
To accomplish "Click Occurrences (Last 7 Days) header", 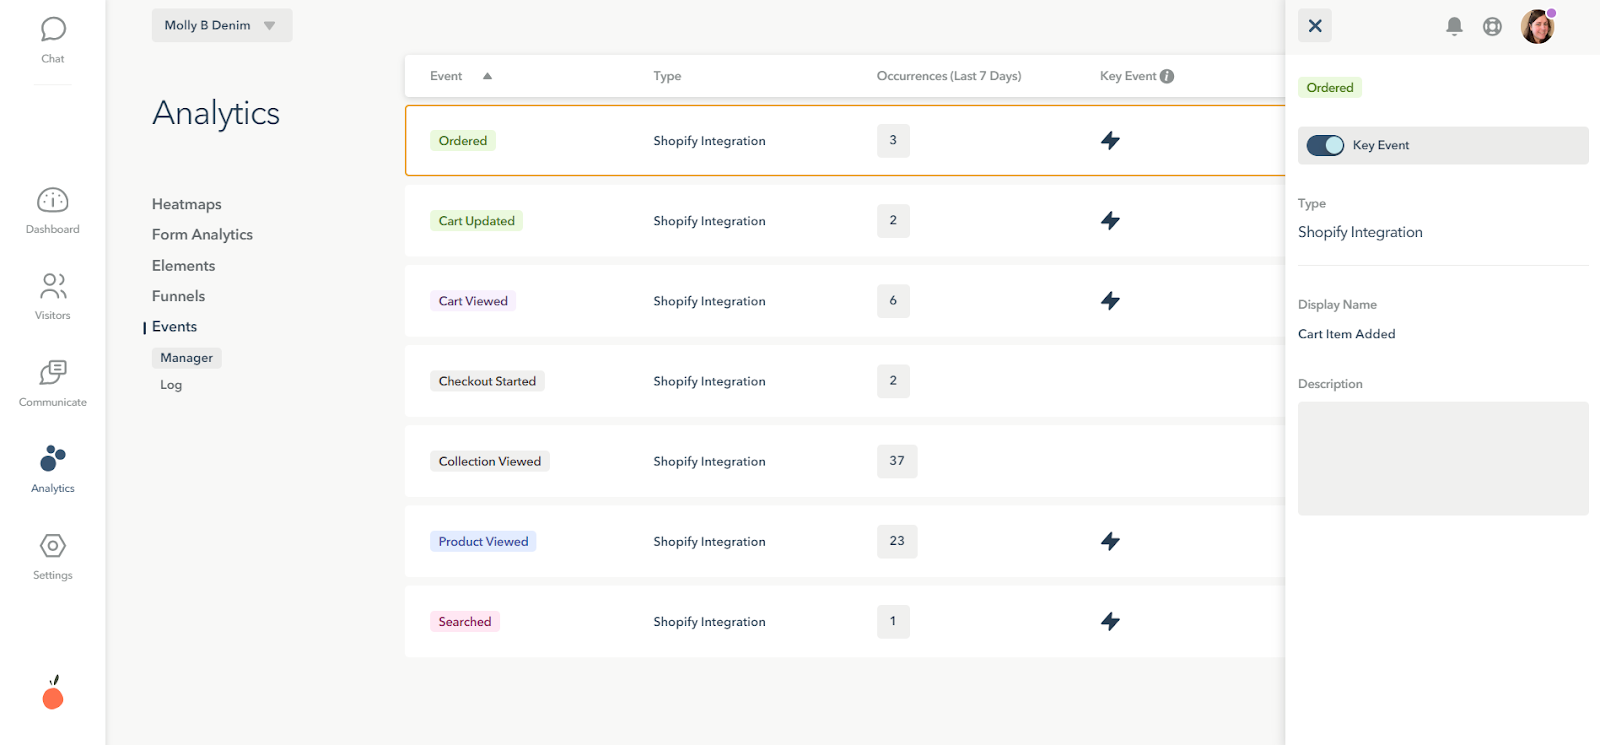I will click(949, 76).
